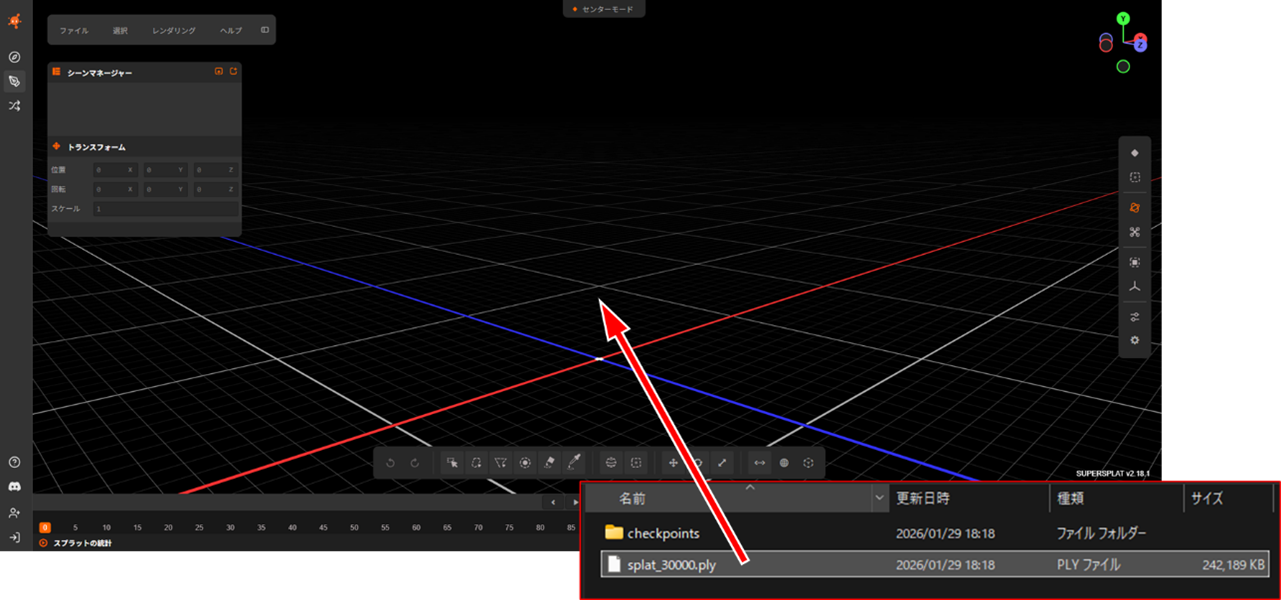The width and height of the screenshot is (1281, 600).
Task: Click the timeline previous frame button
Action: 554,502
